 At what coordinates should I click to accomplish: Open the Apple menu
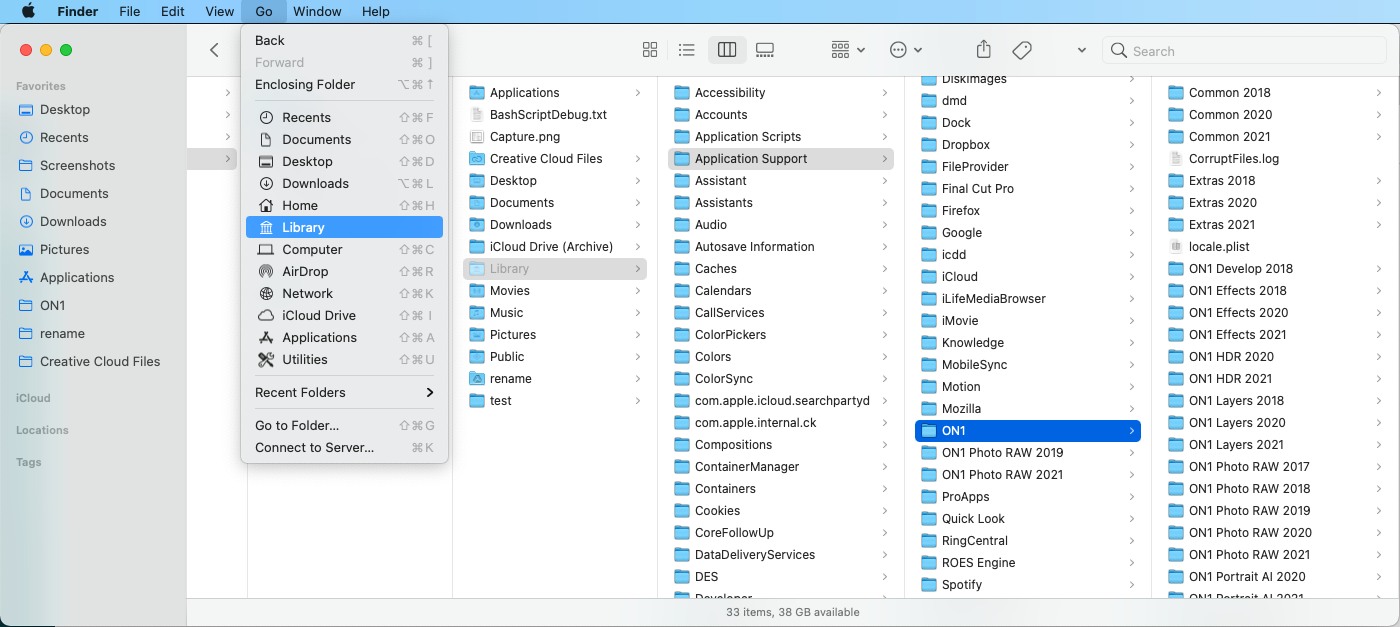pos(27,11)
